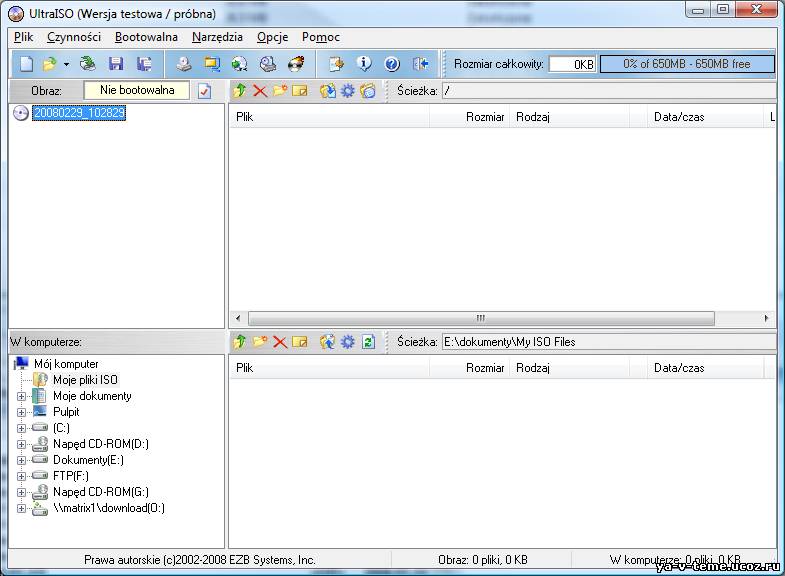Sort local pane by Rodzaj column
Image resolution: width=785 pixels, height=576 pixels.
coord(569,368)
